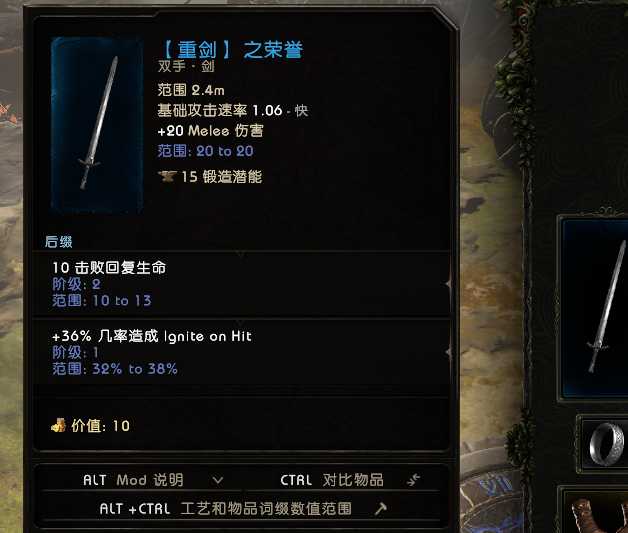Click the chevron next to Mod 说明
The image size is (628, 533).
tap(218, 480)
